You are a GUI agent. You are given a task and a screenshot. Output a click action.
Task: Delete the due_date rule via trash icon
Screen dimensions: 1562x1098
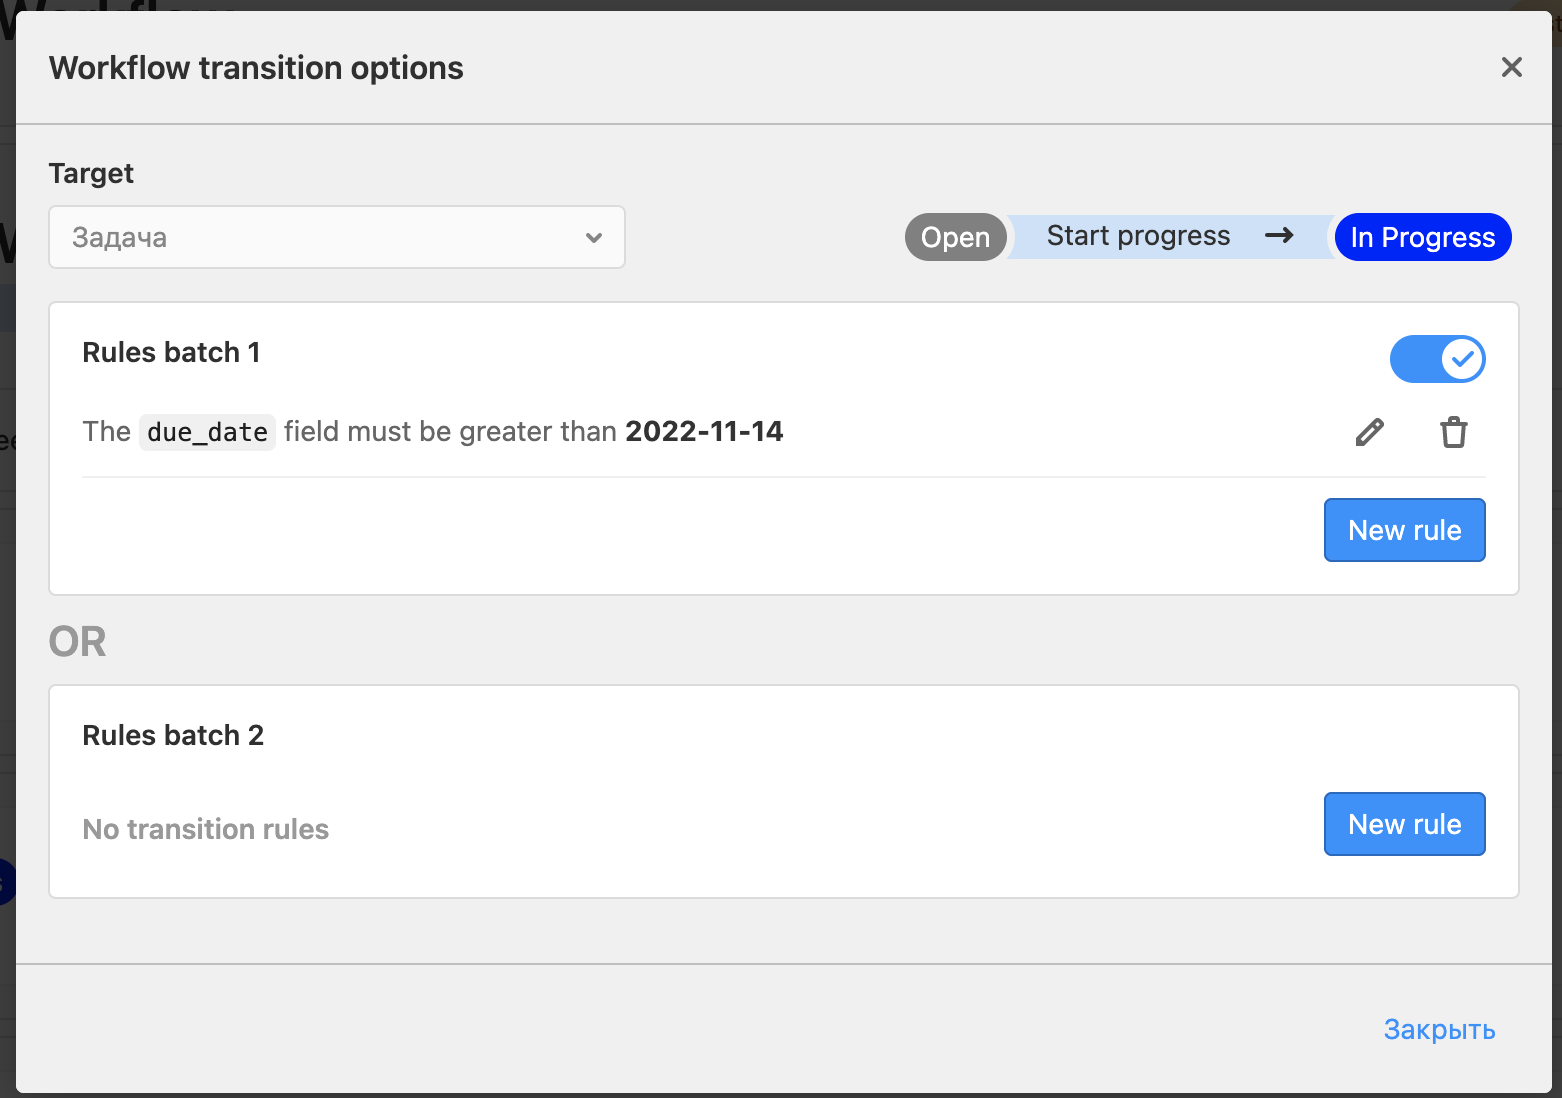pyautogui.click(x=1453, y=432)
